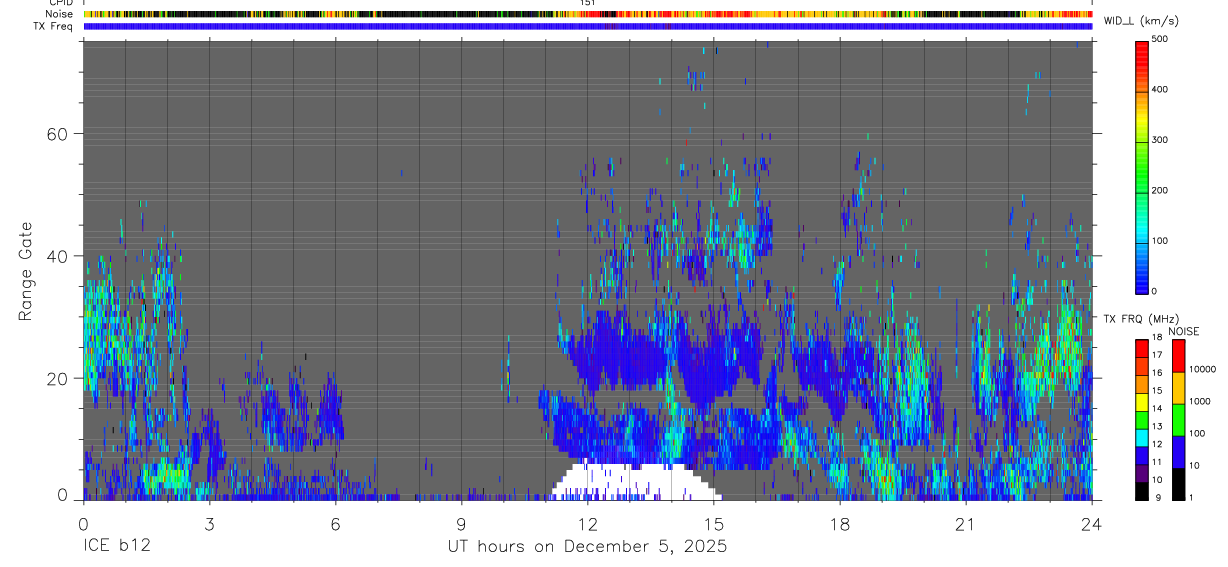
Task: Select the 'ICE b12' radar beam label
Action: point(116,547)
